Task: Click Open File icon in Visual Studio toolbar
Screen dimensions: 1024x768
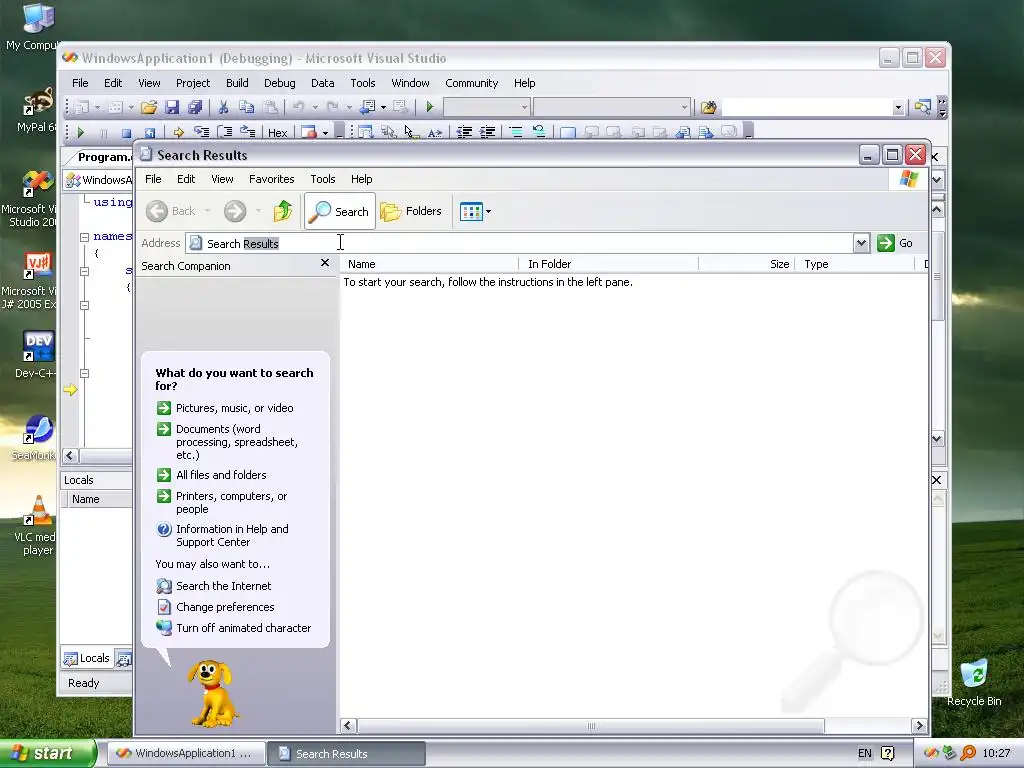Action: pyautogui.click(x=149, y=107)
